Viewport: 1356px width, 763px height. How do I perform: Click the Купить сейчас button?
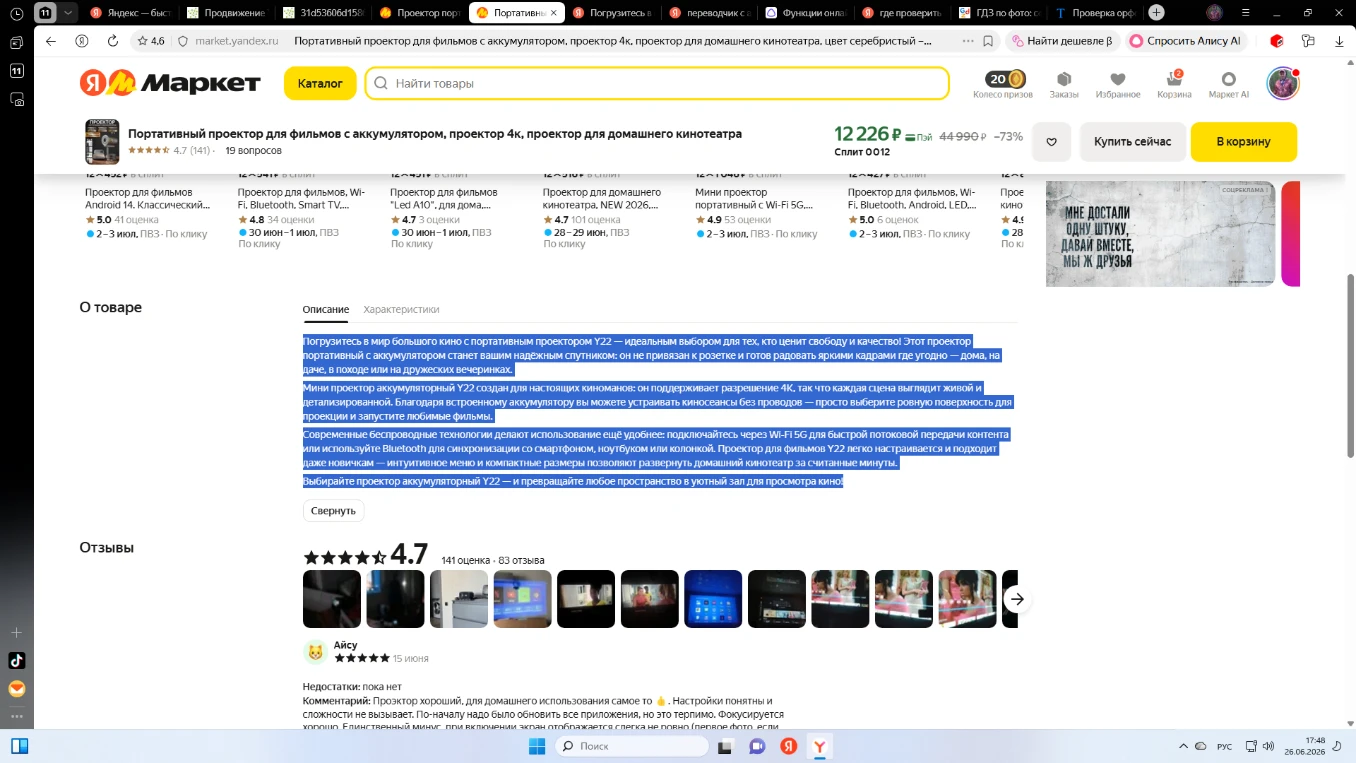1132,142
